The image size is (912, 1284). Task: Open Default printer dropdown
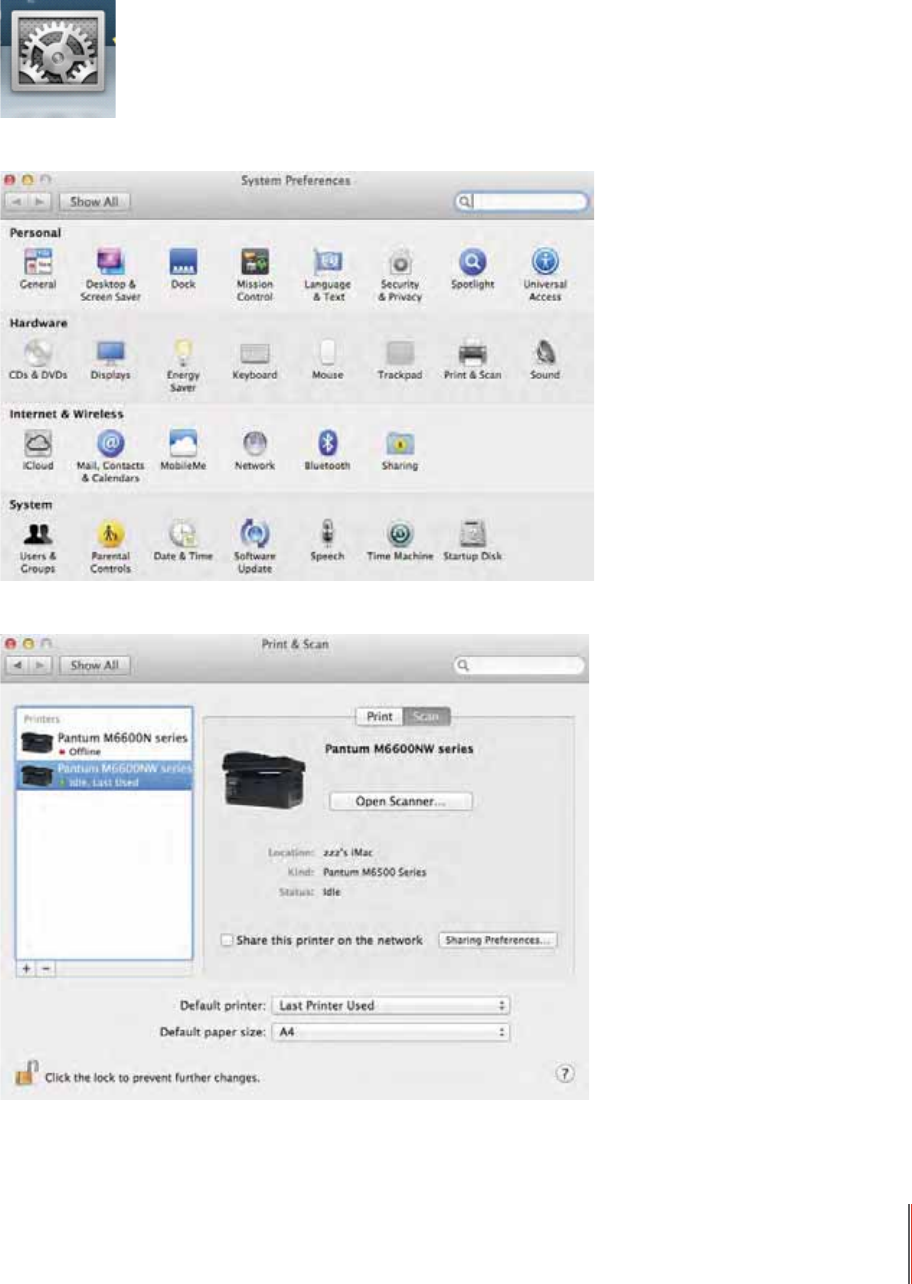[392, 1005]
